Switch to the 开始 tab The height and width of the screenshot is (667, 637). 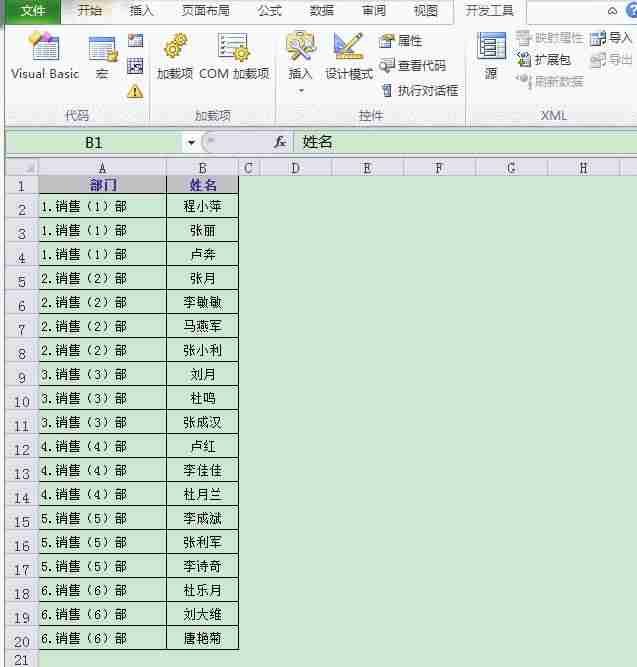[x=90, y=11]
